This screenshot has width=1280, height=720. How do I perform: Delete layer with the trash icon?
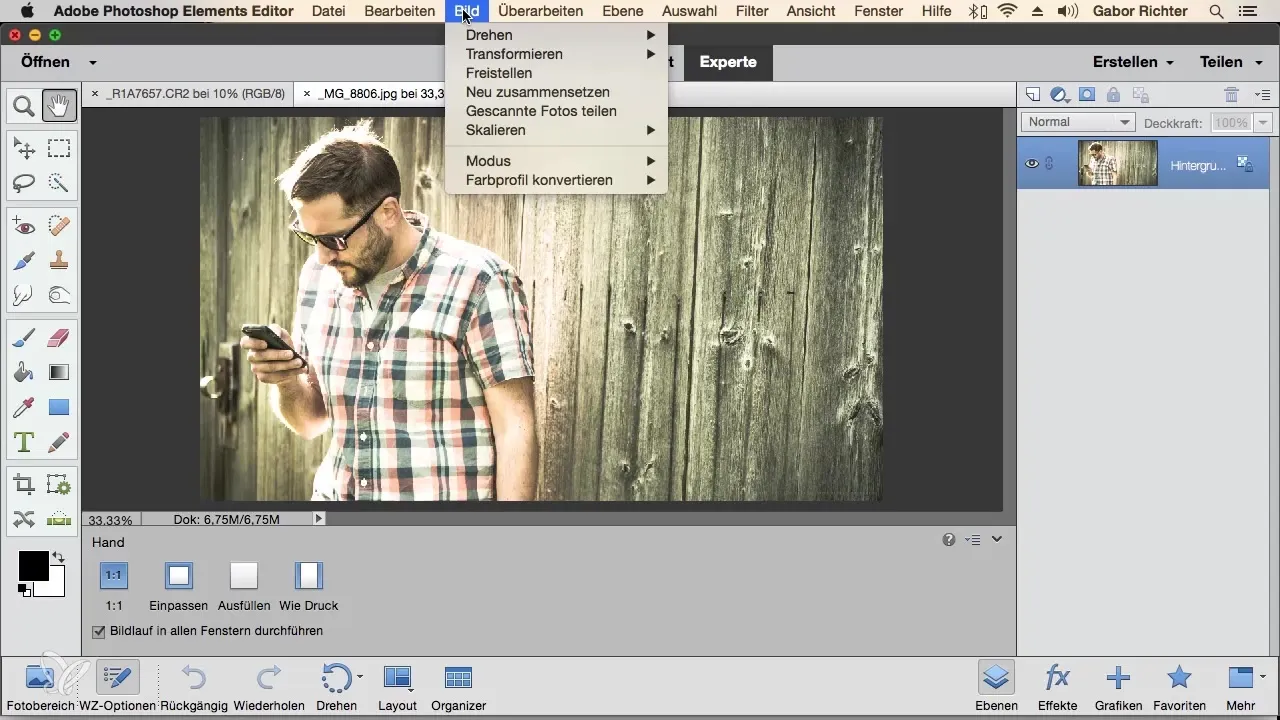click(x=1232, y=95)
